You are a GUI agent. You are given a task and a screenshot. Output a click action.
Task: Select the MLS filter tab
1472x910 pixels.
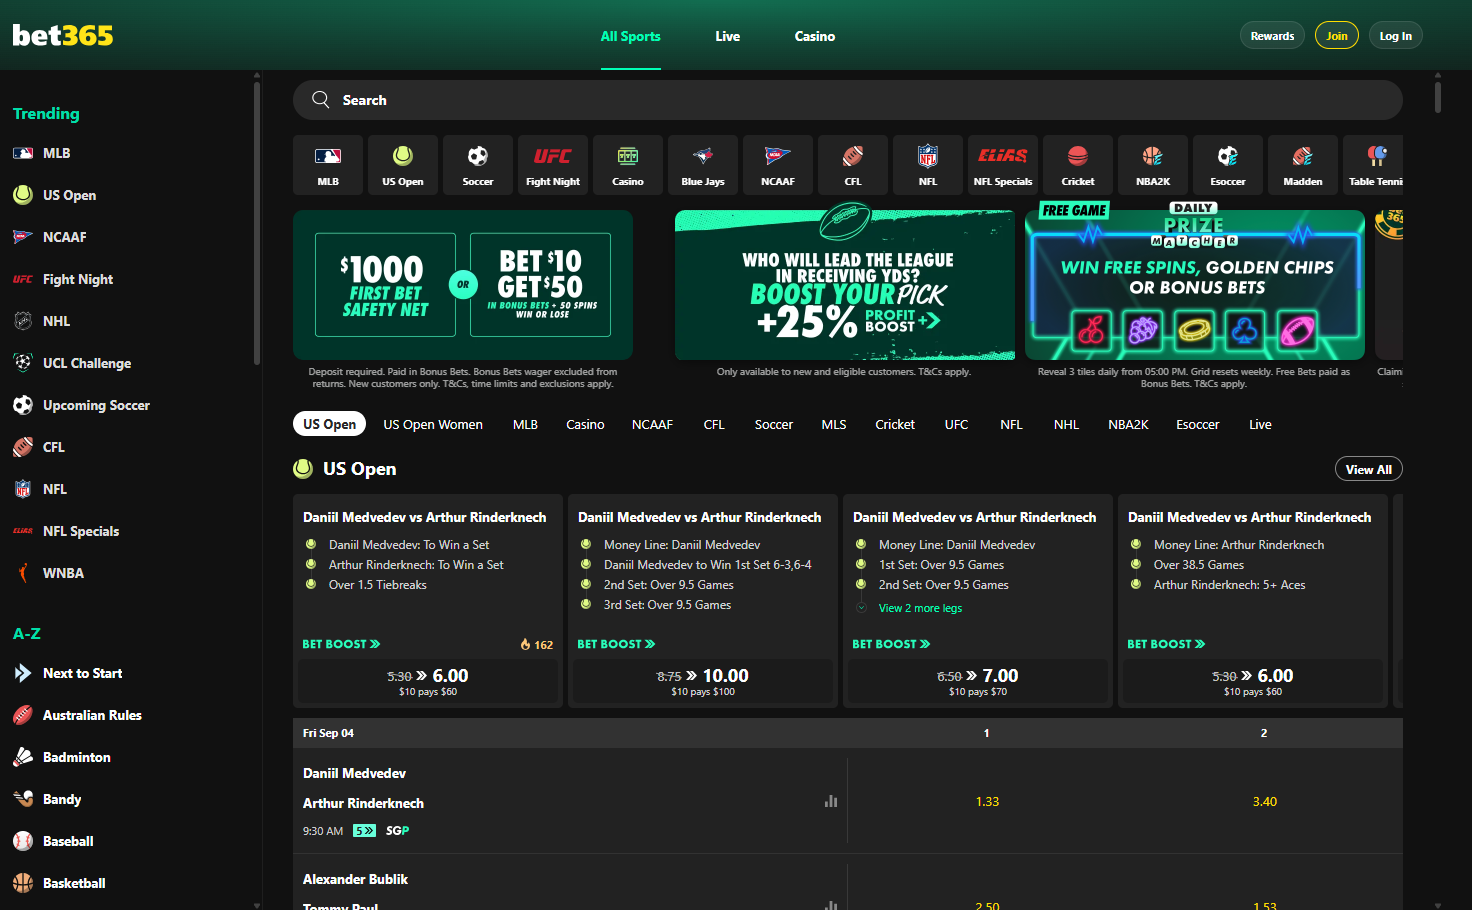click(x=834, y=424)
